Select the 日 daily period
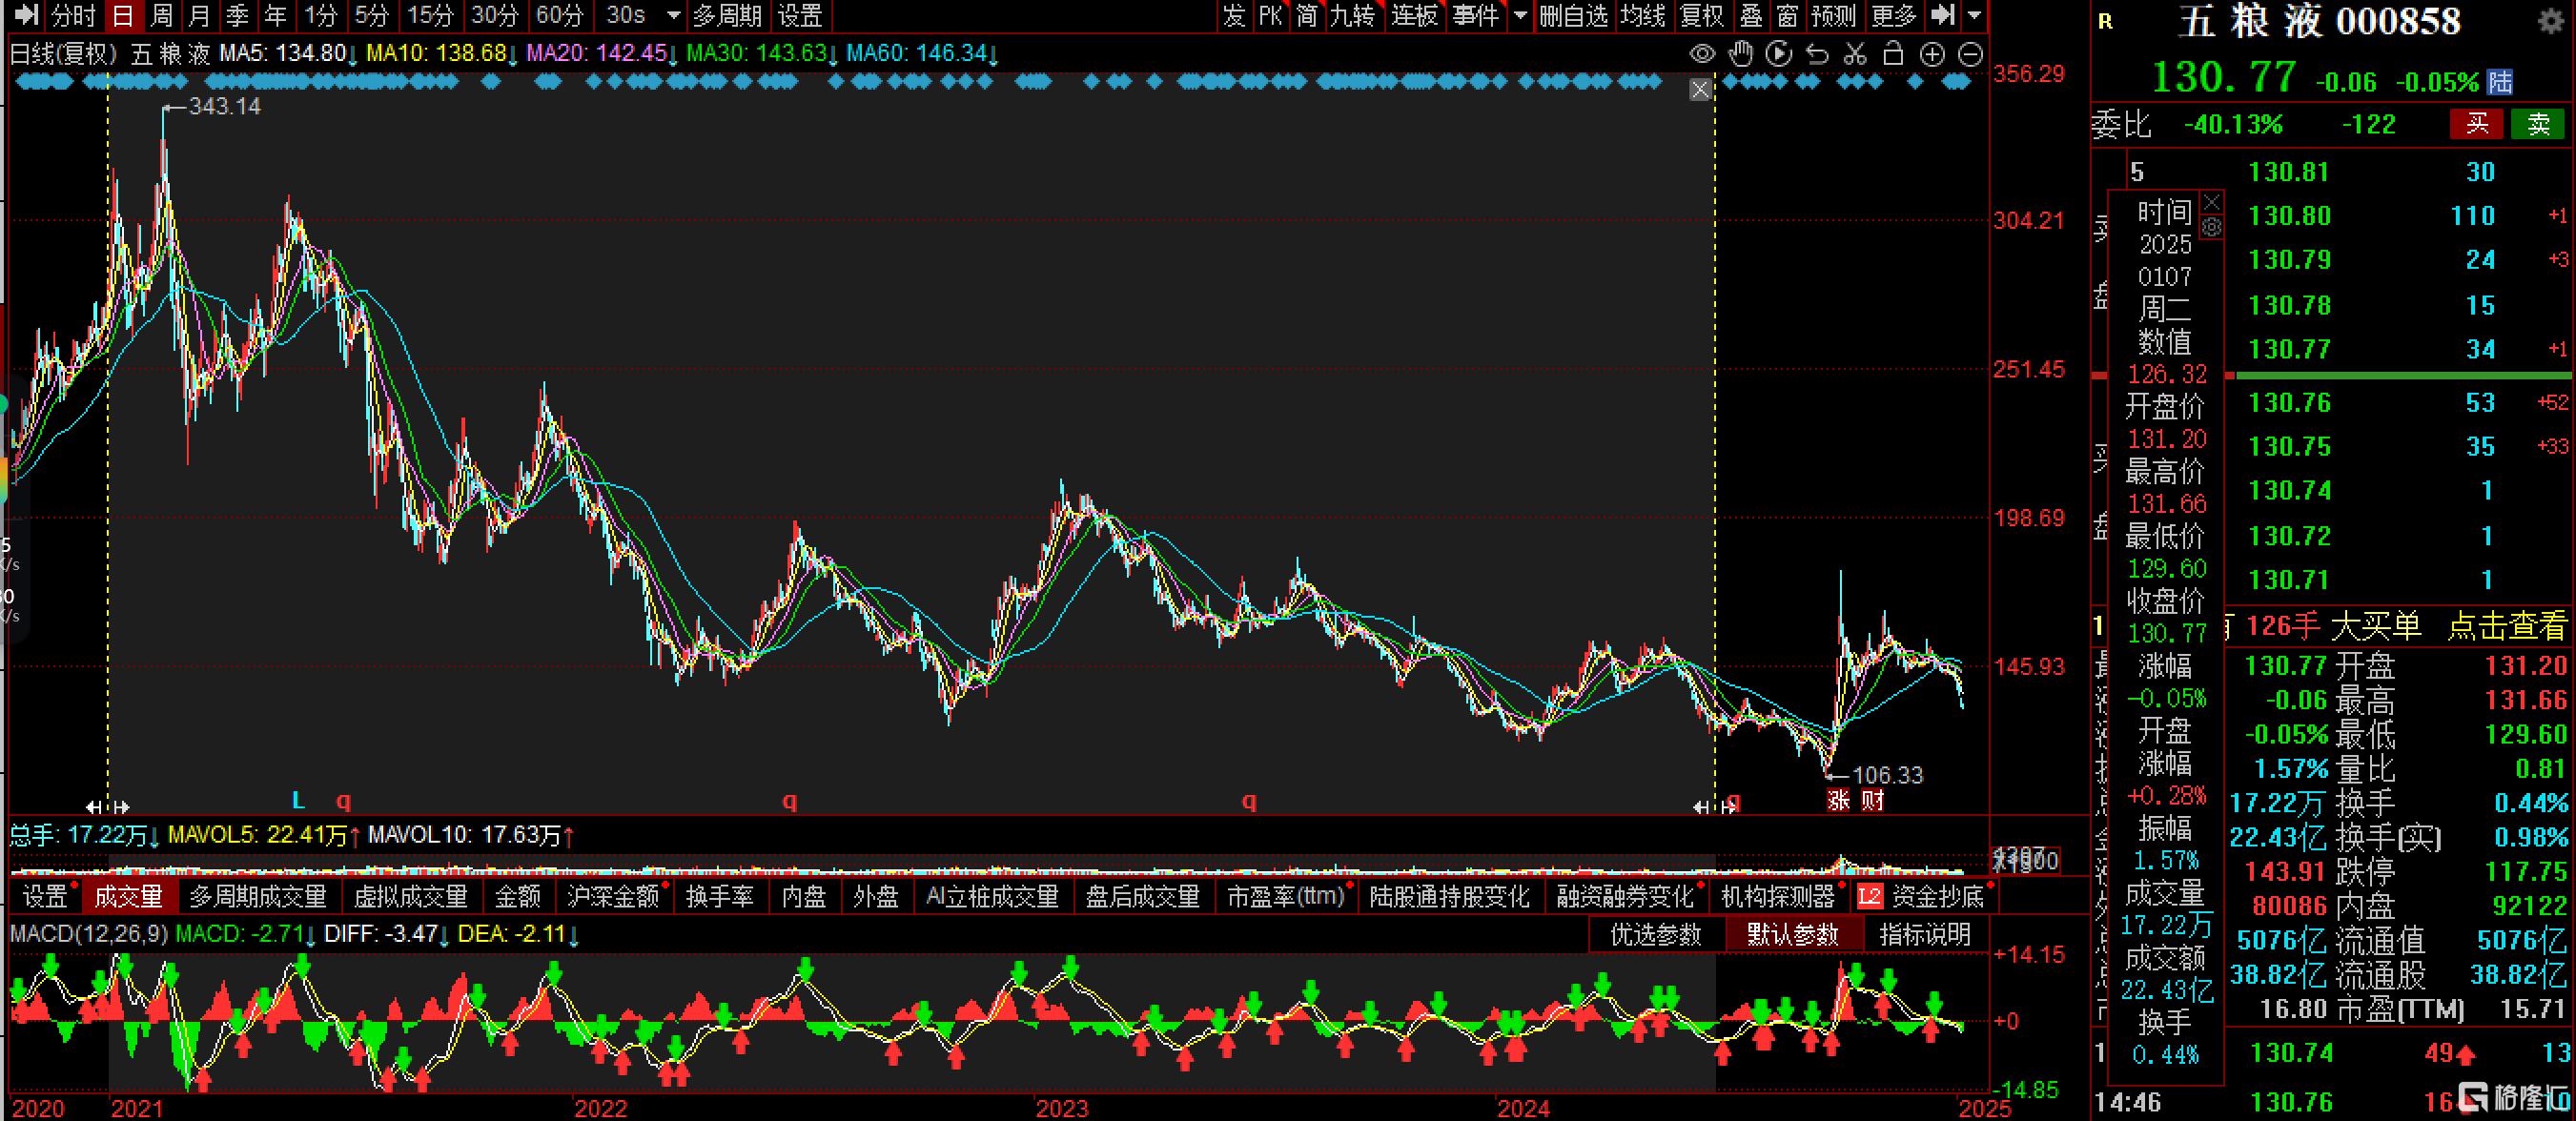 click(122, 15)
